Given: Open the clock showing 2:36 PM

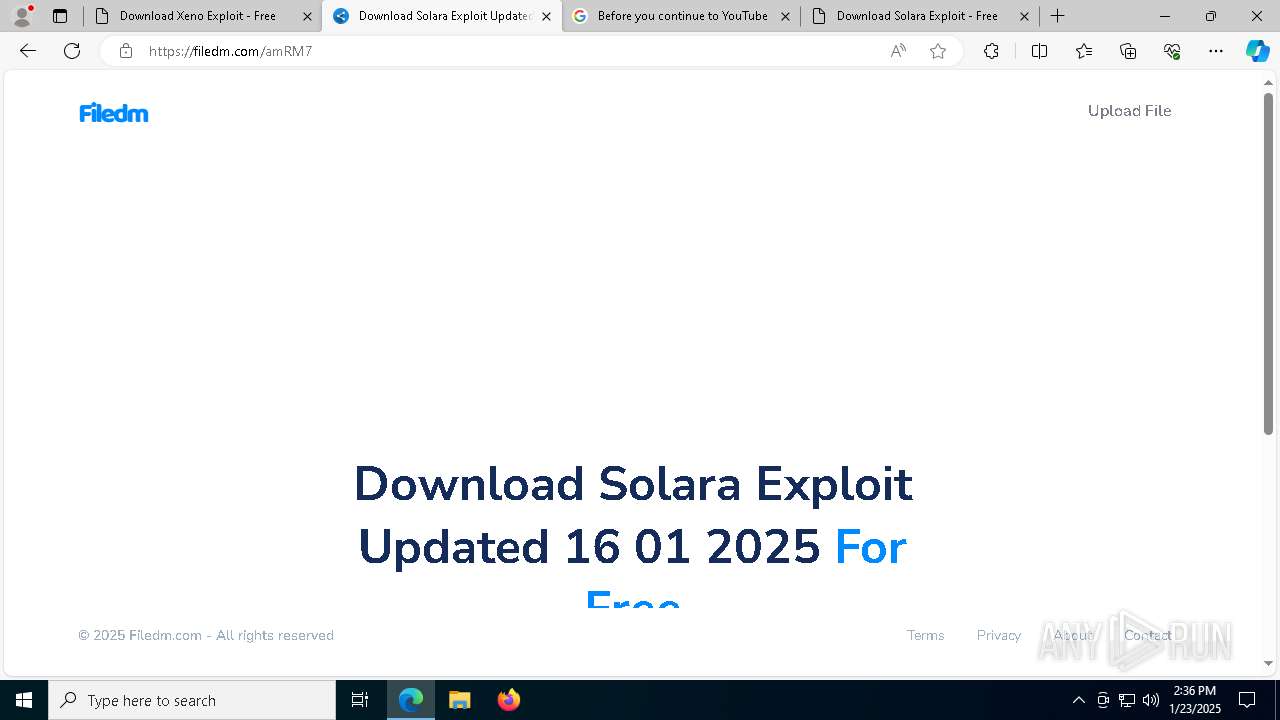Looking at the screenshot, I should pos(1195,700).
